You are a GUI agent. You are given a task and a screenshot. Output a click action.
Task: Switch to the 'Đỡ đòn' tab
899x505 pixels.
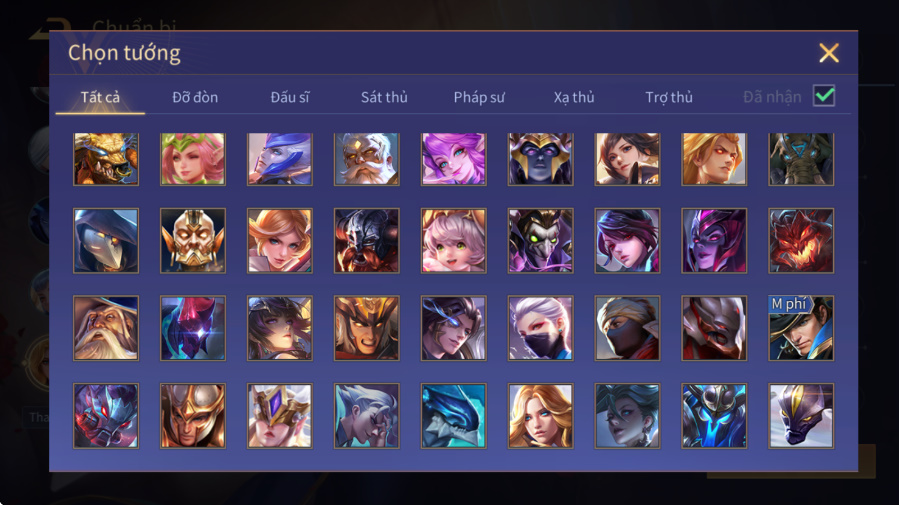(x=195, y=97)
